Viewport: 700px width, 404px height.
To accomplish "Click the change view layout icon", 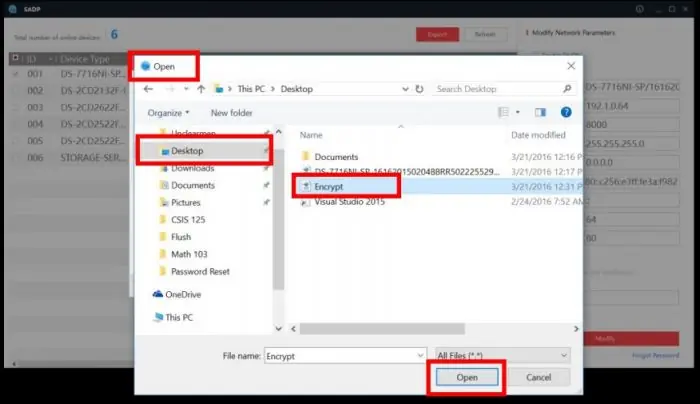I will pyautogui.click(x=503, y=113).
